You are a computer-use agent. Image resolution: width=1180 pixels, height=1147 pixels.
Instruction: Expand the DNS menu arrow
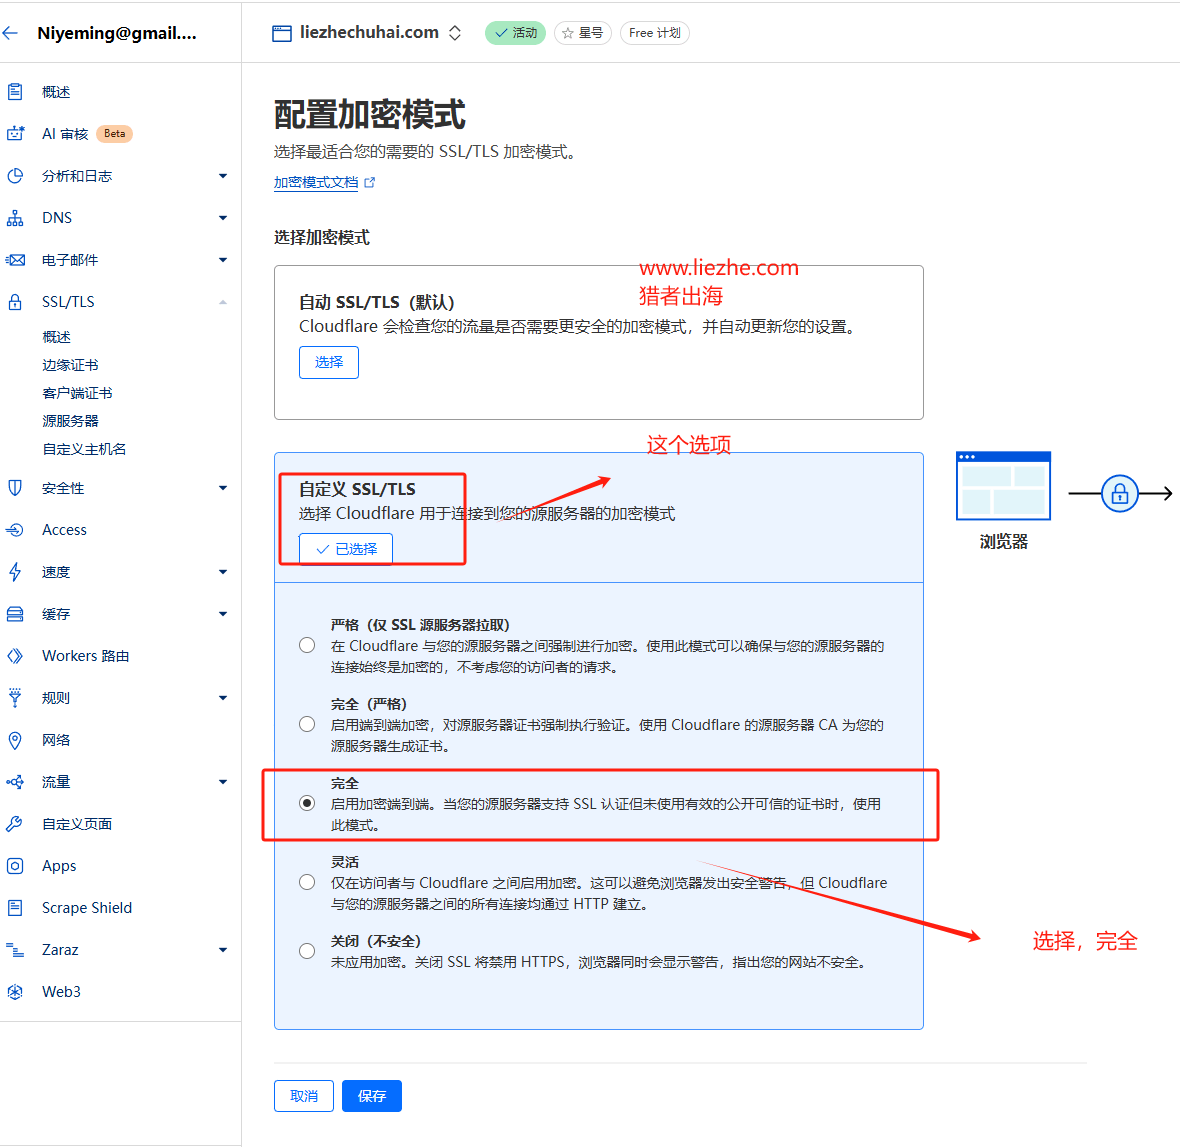(x=223, y=218)
